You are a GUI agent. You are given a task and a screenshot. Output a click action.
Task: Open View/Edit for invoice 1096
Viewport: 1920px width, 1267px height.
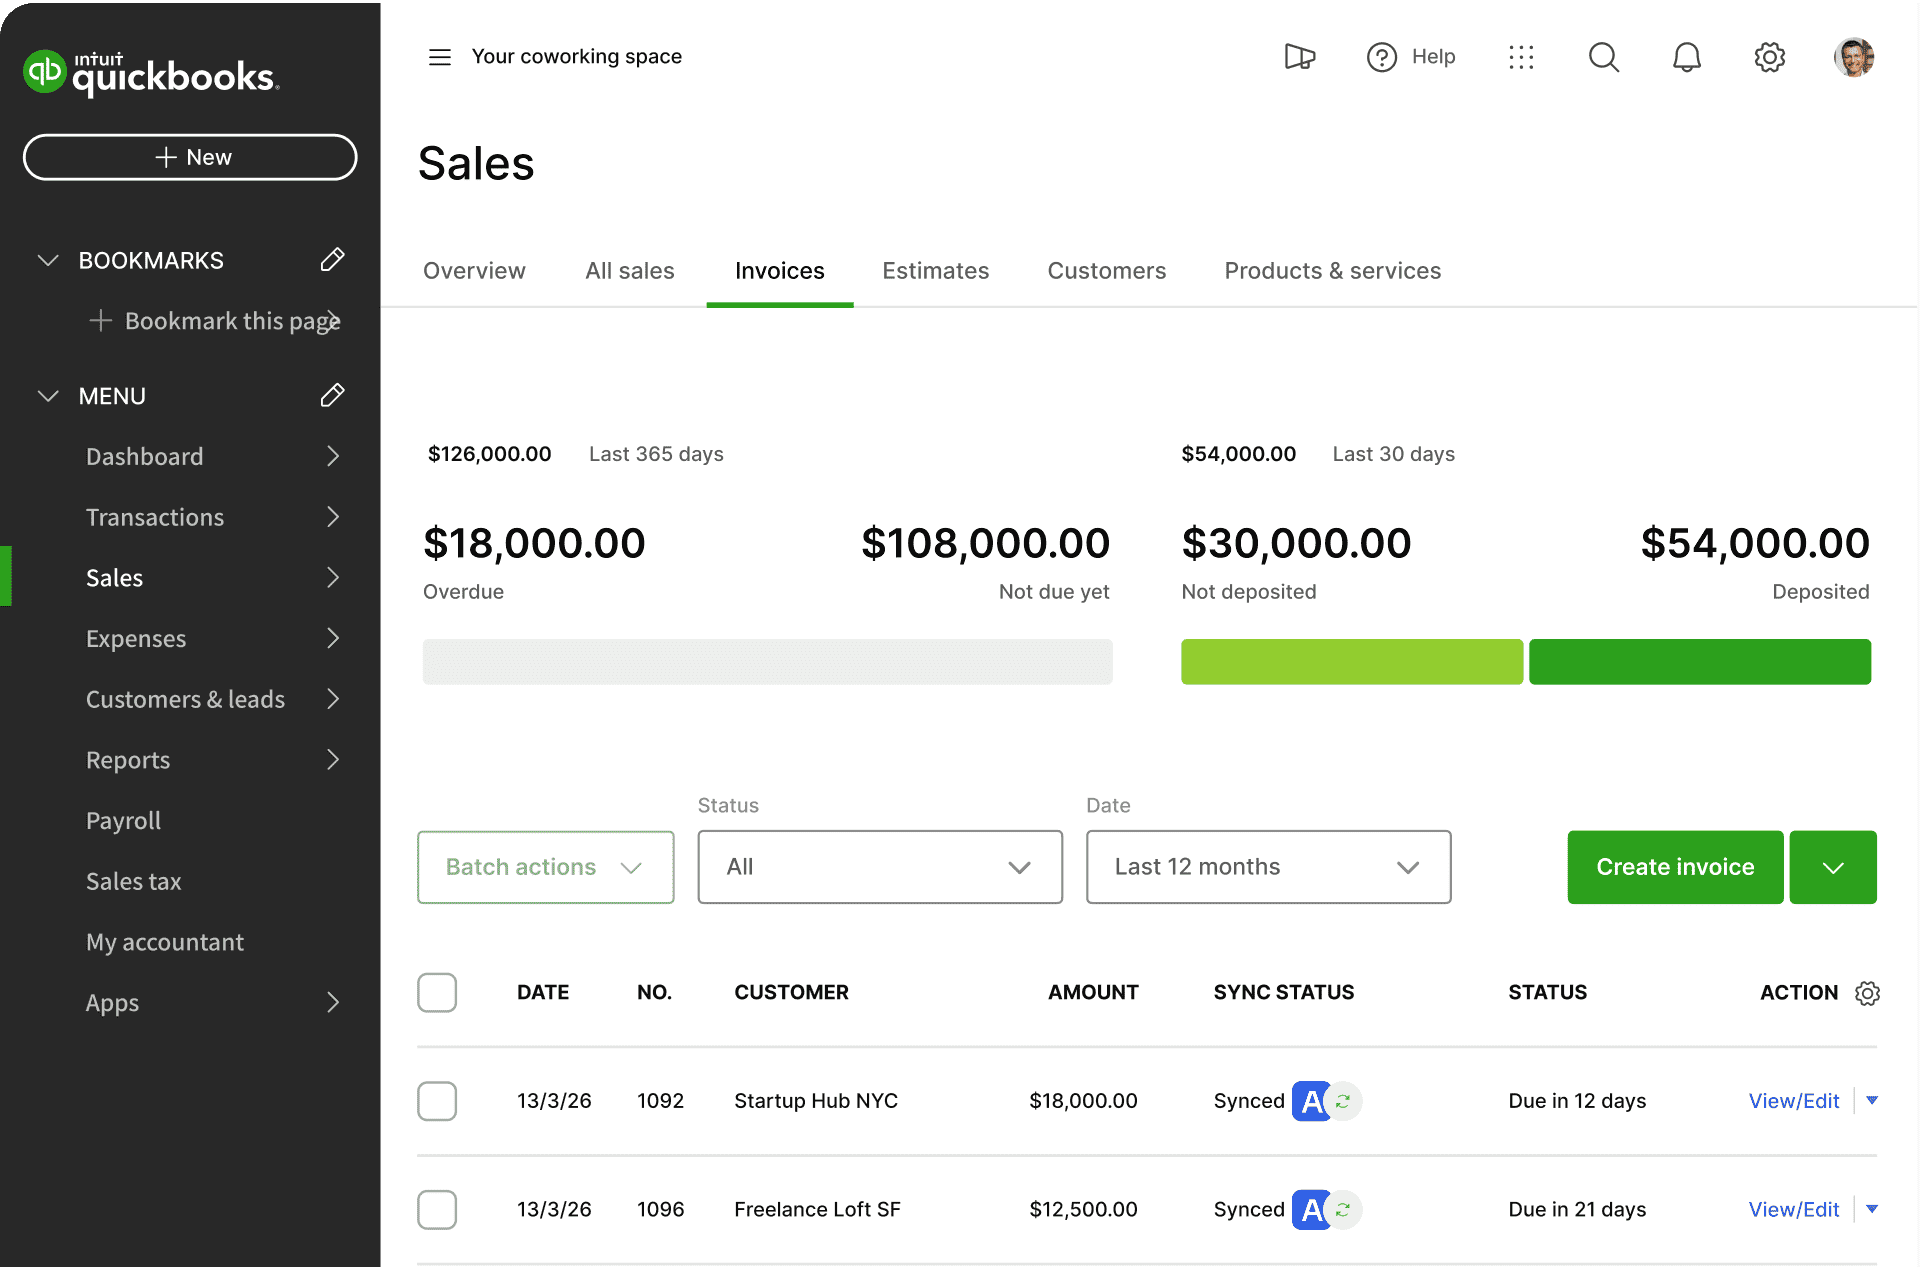(1793, 1209)
